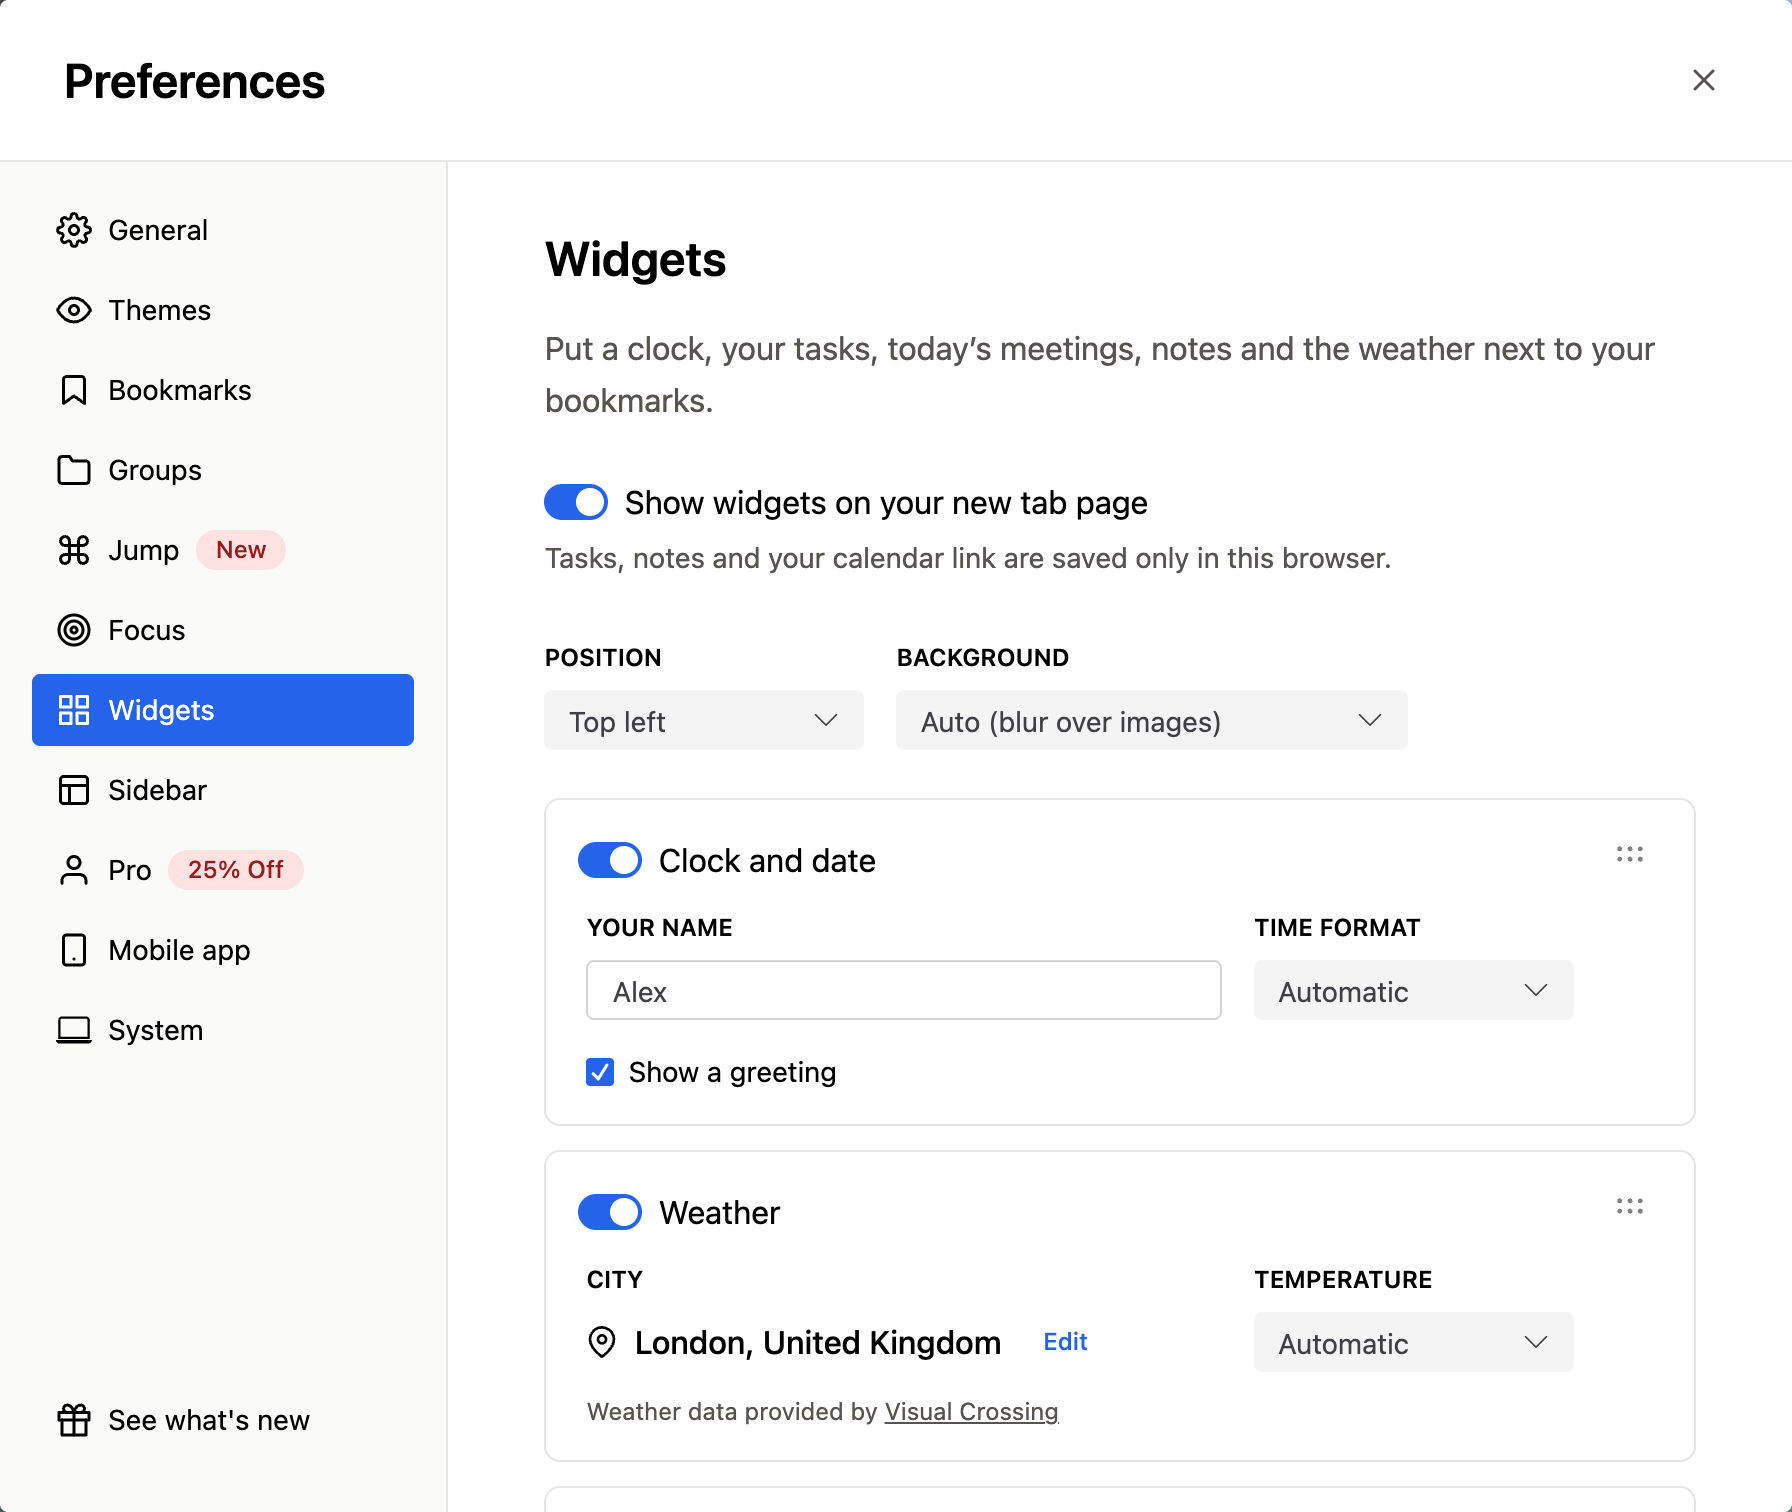Uncheck the Show a greeting checkbox
Screen dimensions: 1792x1512
click(600, 1072)
